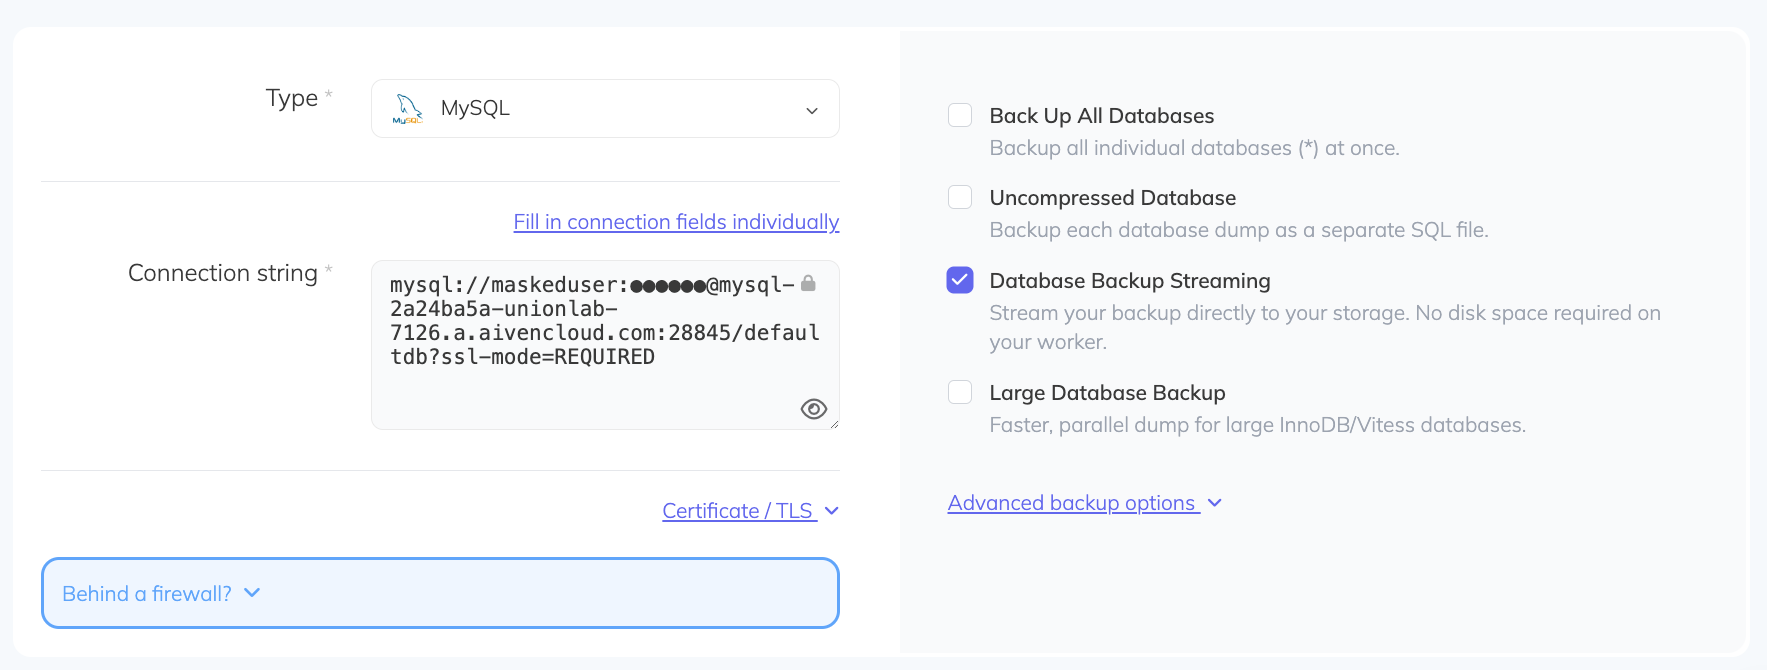Click the lock icon in connection string
The image size is (1767, 670).
(808, 283)
